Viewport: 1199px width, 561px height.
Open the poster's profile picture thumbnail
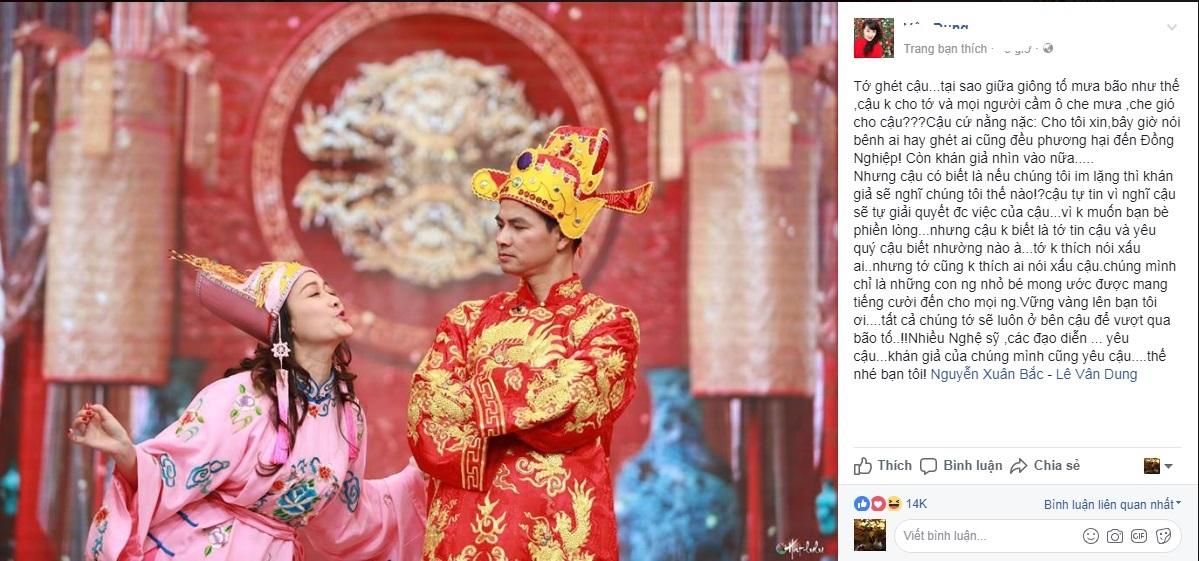tap(873, 37)
